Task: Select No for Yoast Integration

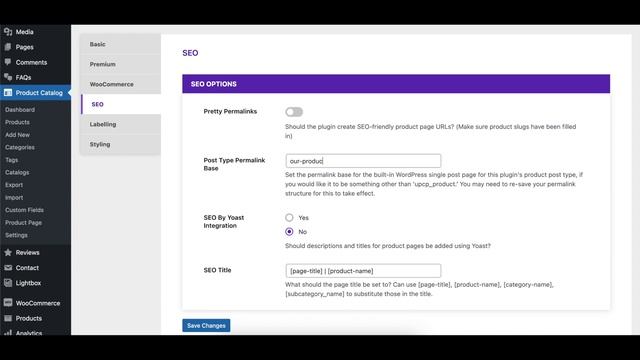Action: pyautogui.click(x=289, y=231)
